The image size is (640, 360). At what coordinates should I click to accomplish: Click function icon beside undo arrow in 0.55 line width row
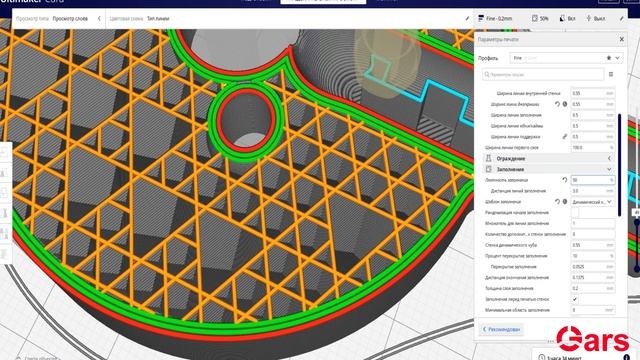point(565,104)
